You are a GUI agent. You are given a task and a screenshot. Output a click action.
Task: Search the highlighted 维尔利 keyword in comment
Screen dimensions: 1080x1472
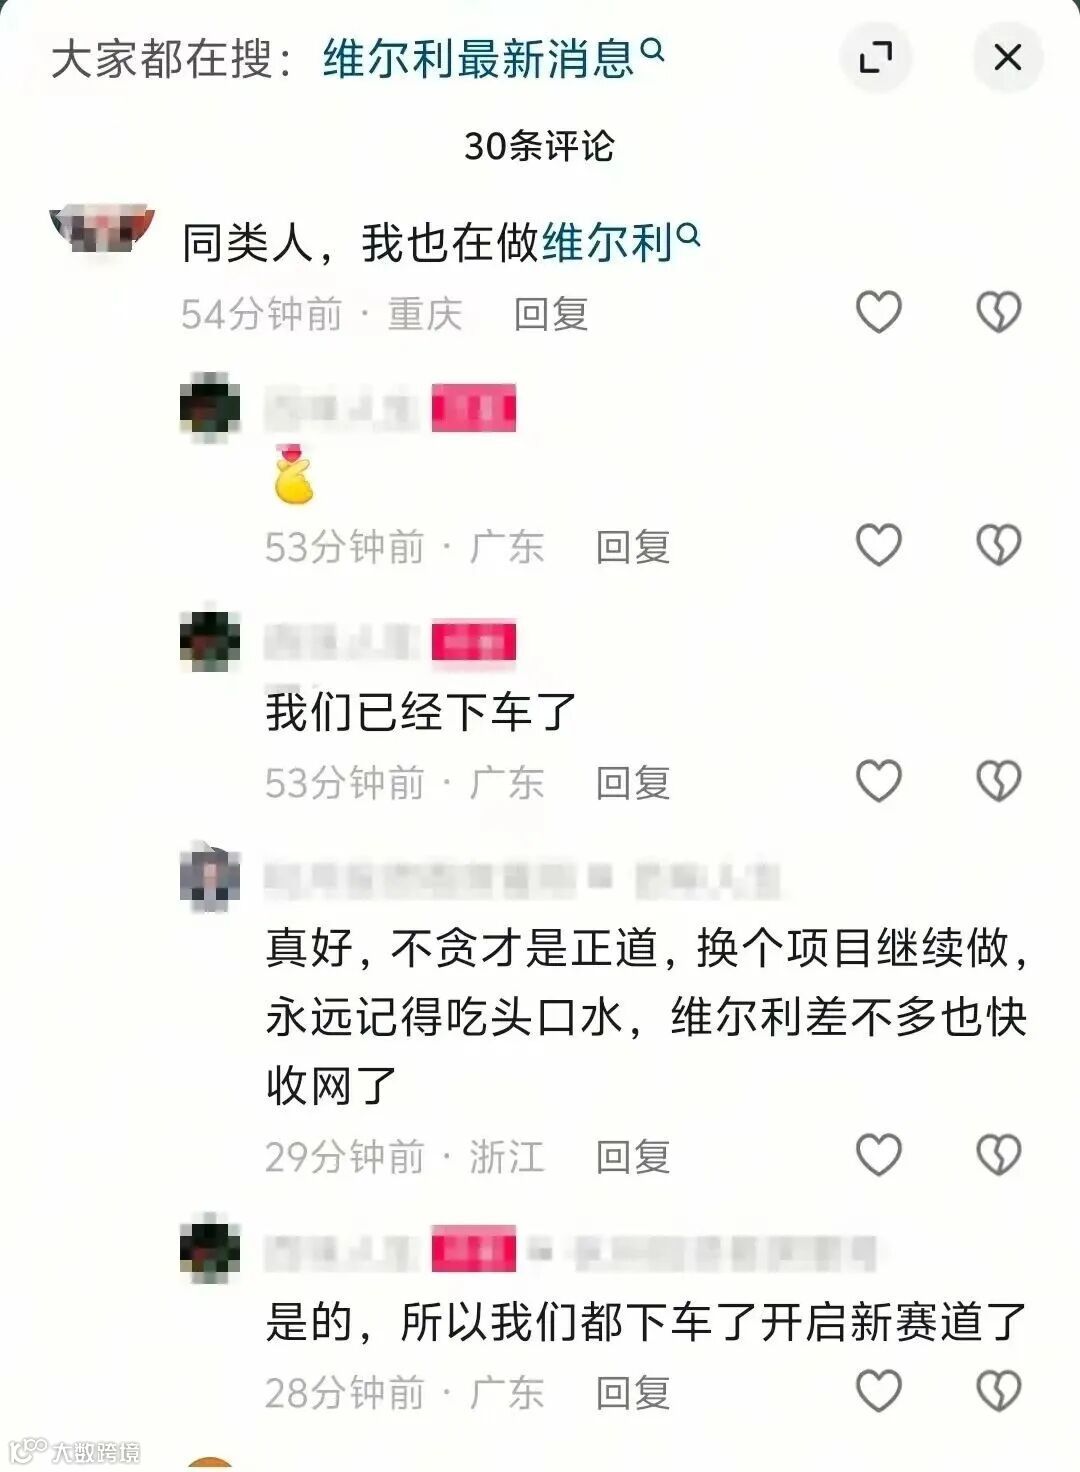[x=620, y=243]
